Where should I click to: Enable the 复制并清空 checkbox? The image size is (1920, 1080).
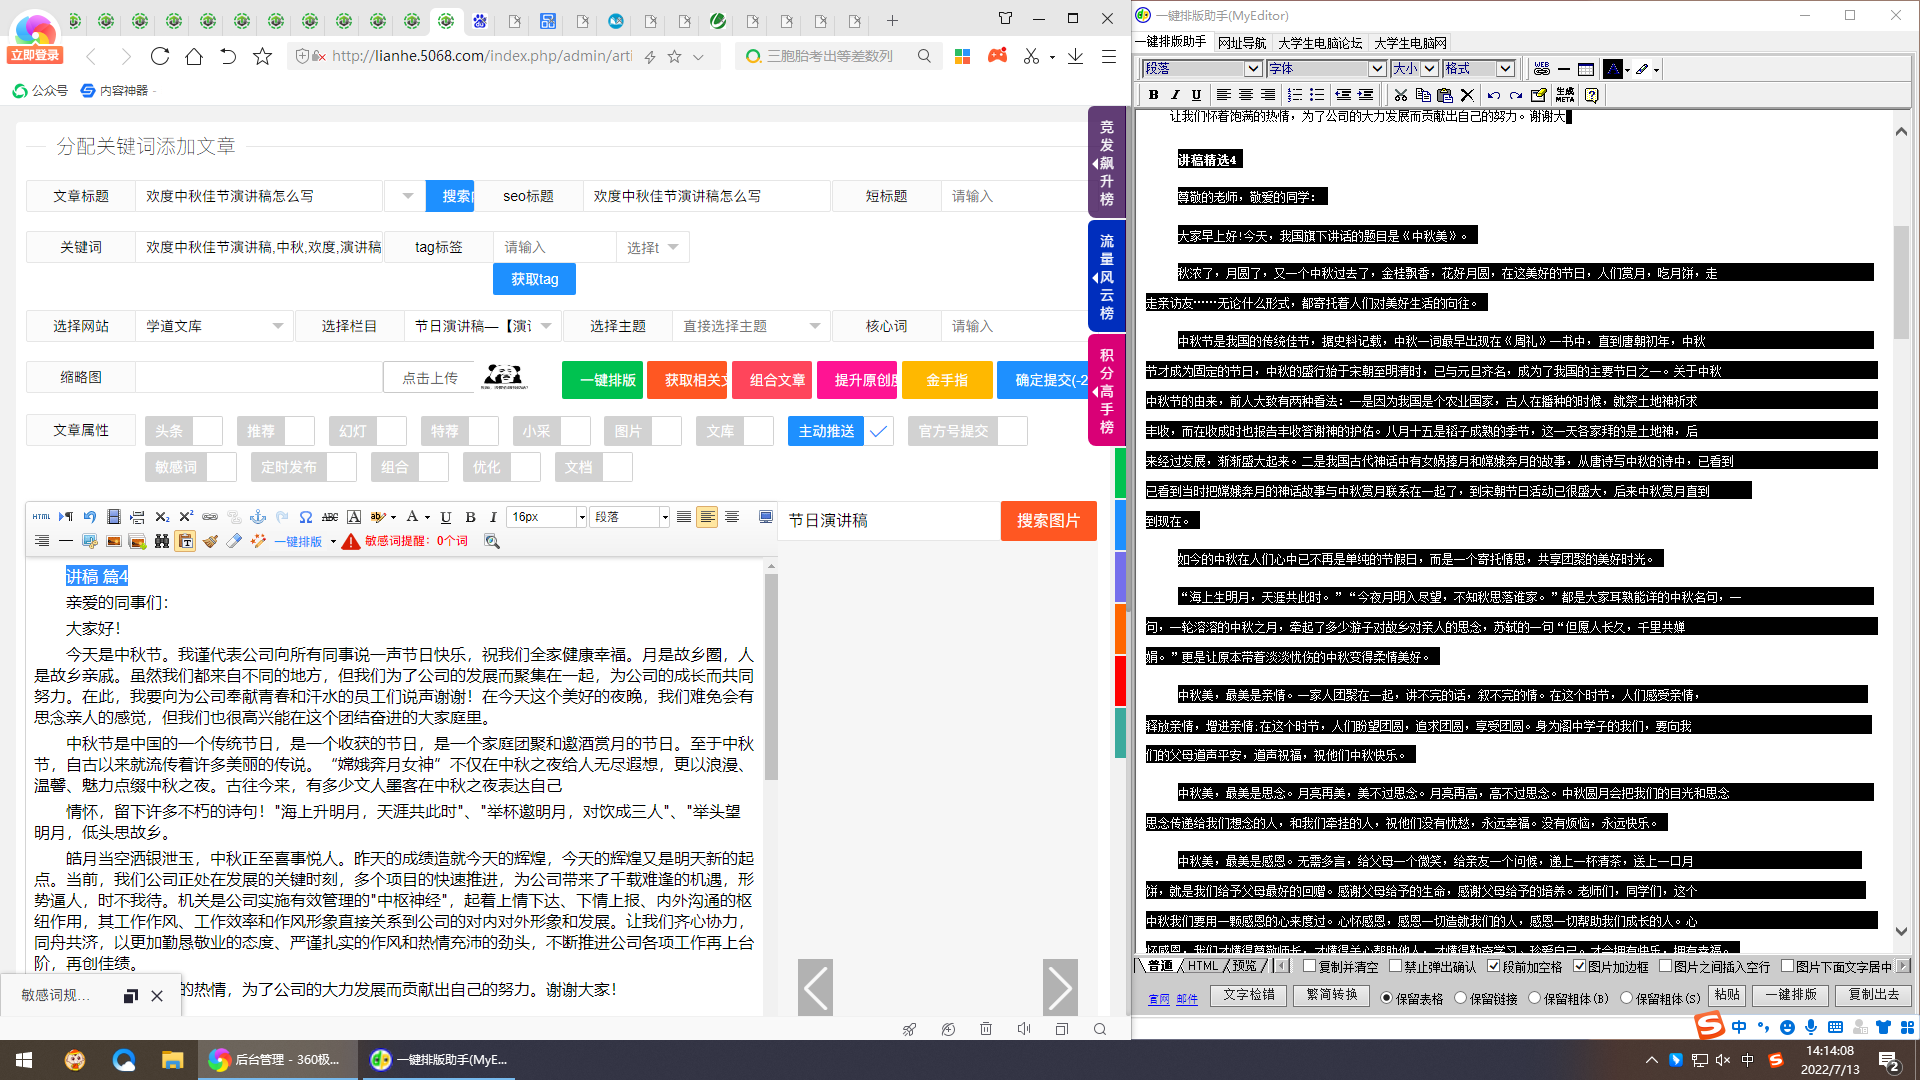[x=1309, y=967]
